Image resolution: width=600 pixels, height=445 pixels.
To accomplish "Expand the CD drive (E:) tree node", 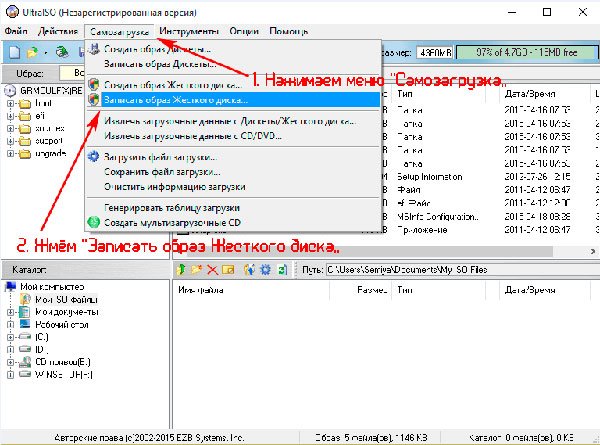I will (11, 362).
